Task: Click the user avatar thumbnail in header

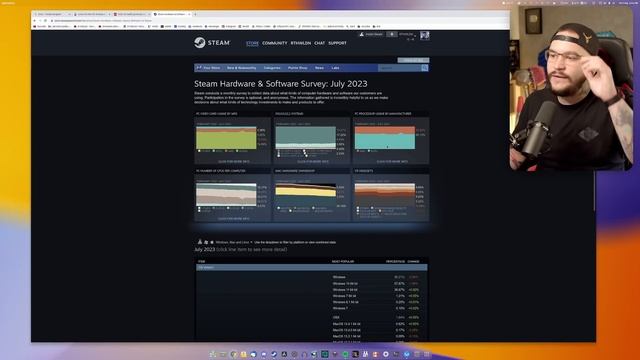Action: pos(424,36)
